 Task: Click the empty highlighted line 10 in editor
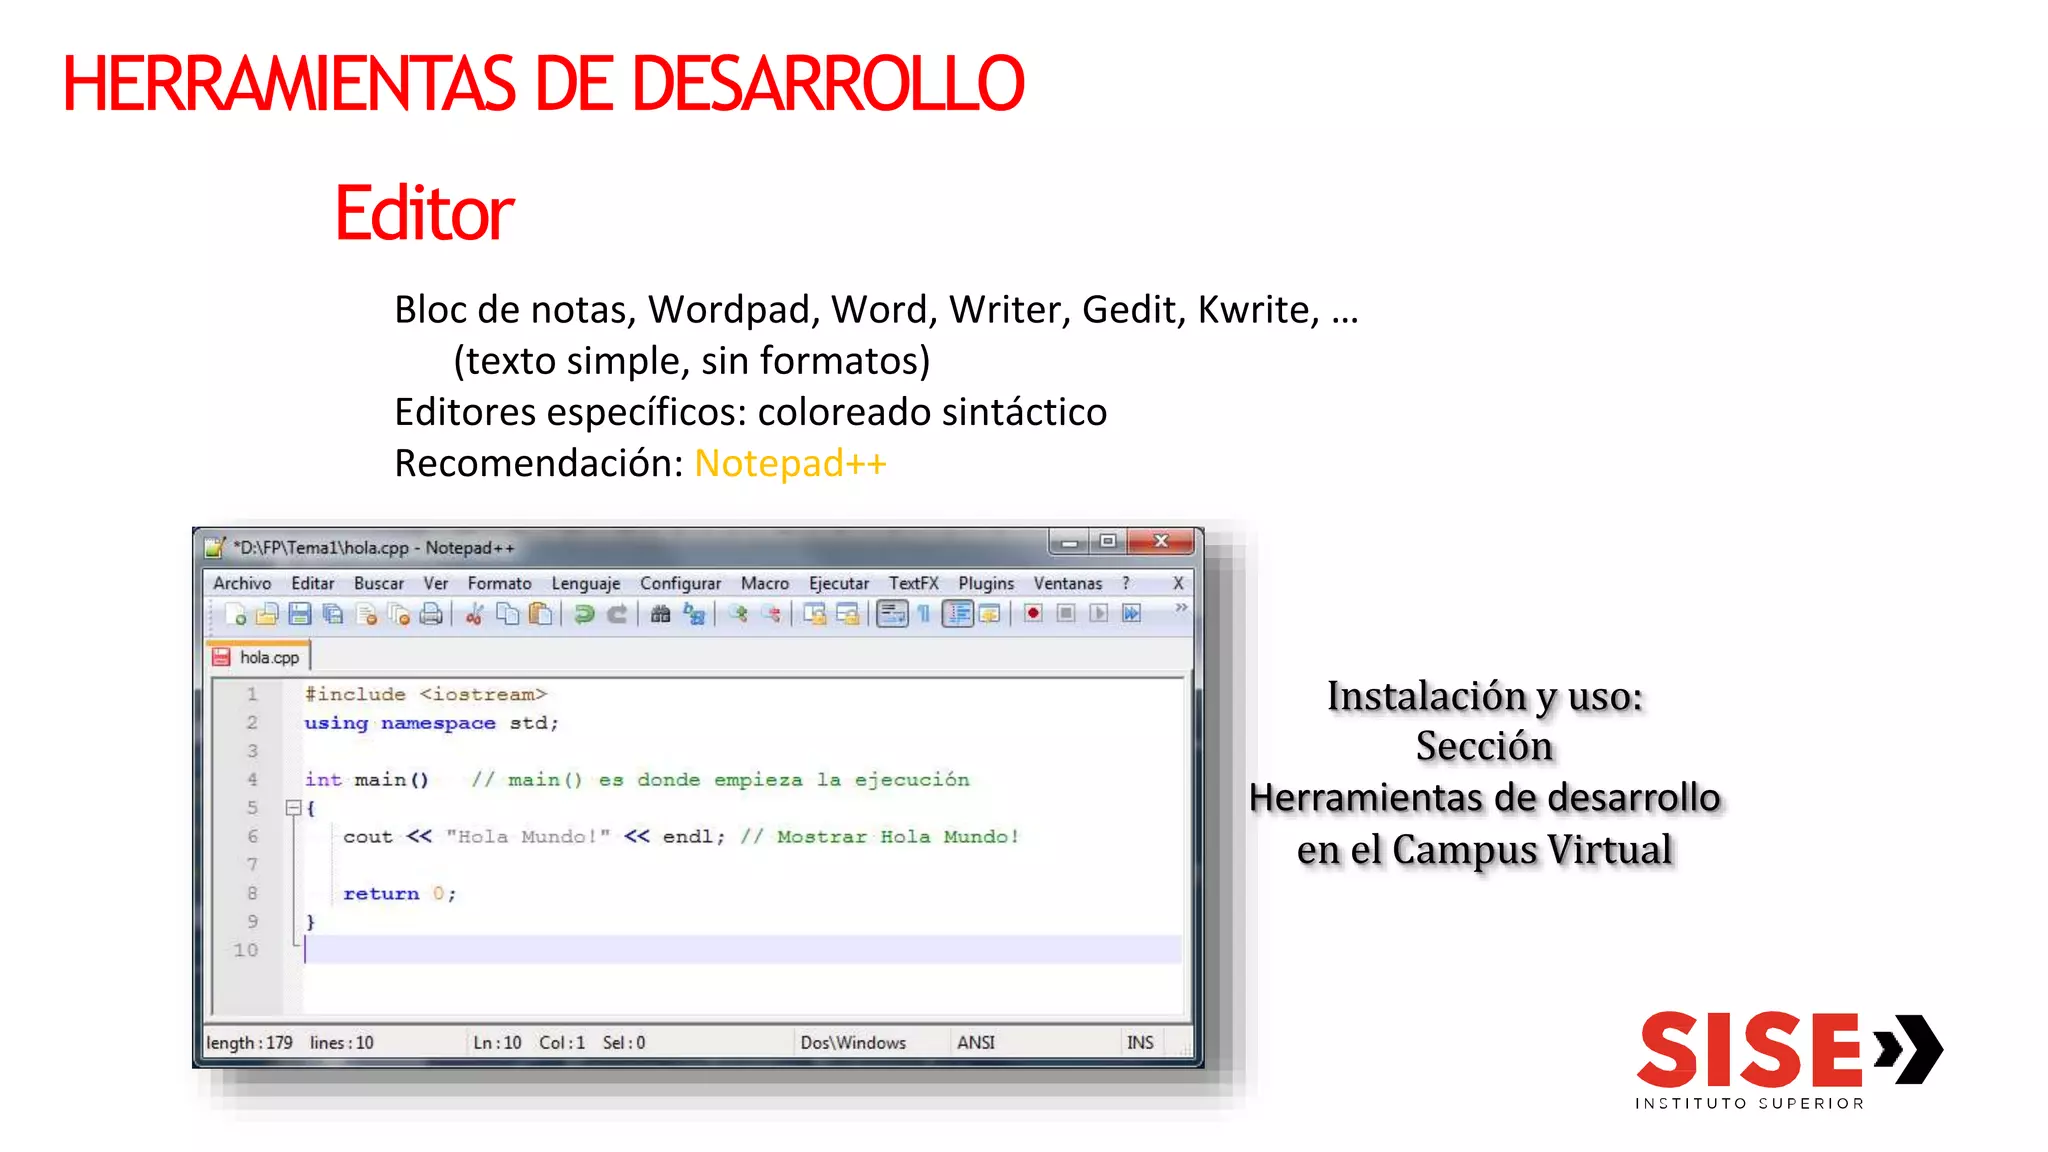pyautogui.click(x=742, y=950)
